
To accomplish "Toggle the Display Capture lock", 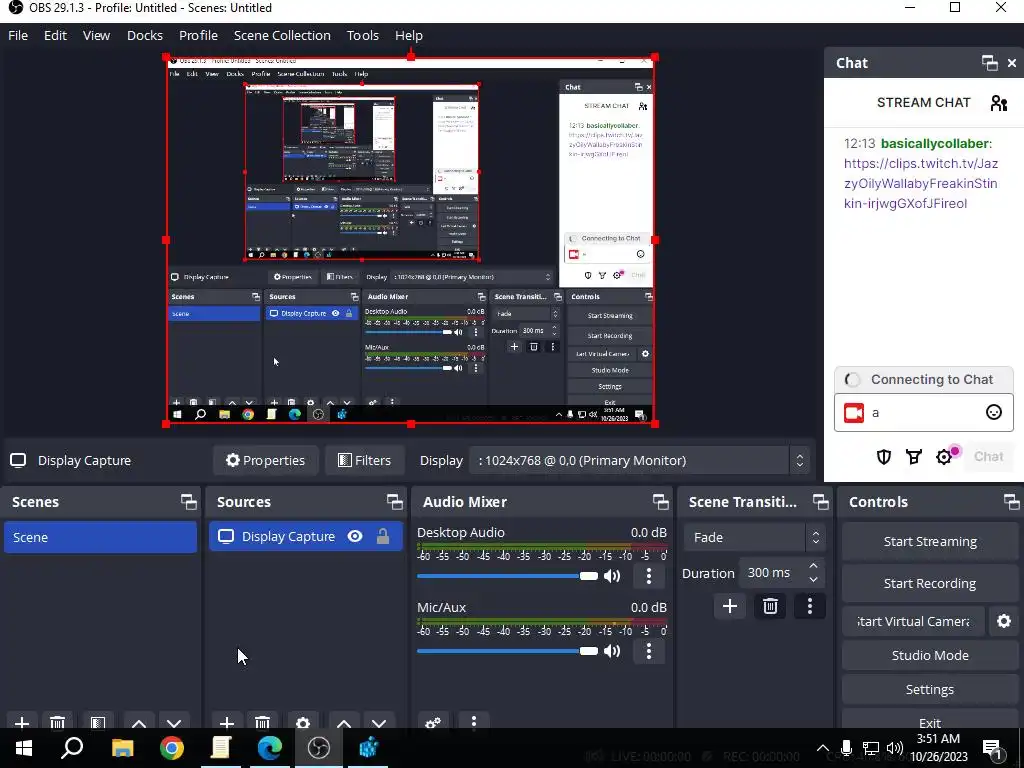I will pyautogui.click(x=383, y=536).
